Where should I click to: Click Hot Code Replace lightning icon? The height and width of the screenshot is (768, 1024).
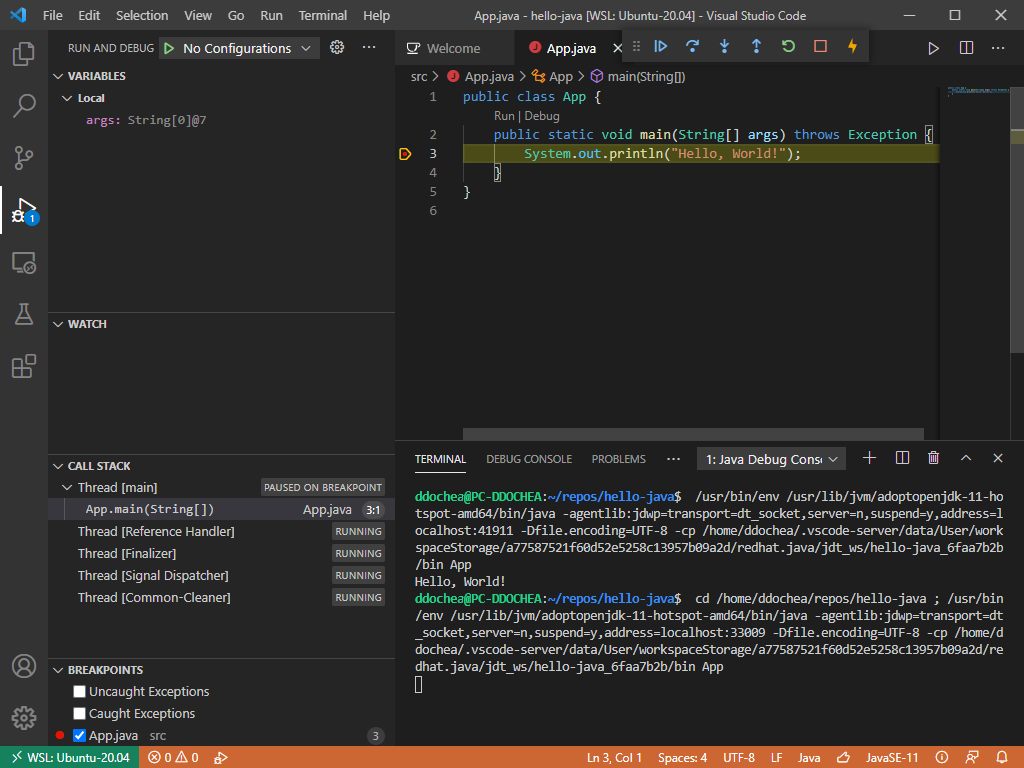pyautogui.click(x=852, y=46)
